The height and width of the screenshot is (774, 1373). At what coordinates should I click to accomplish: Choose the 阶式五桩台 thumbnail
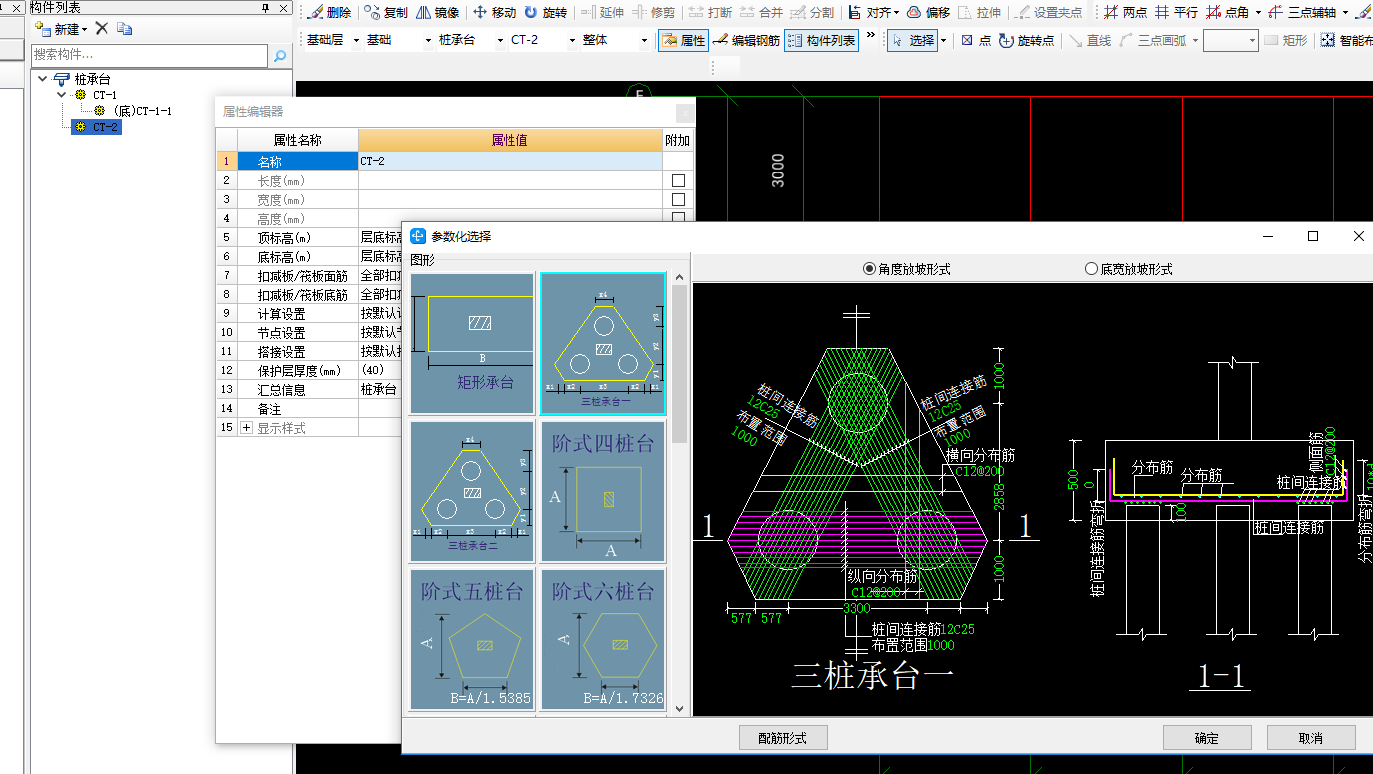pyautogui.click(x=472, y=639)
